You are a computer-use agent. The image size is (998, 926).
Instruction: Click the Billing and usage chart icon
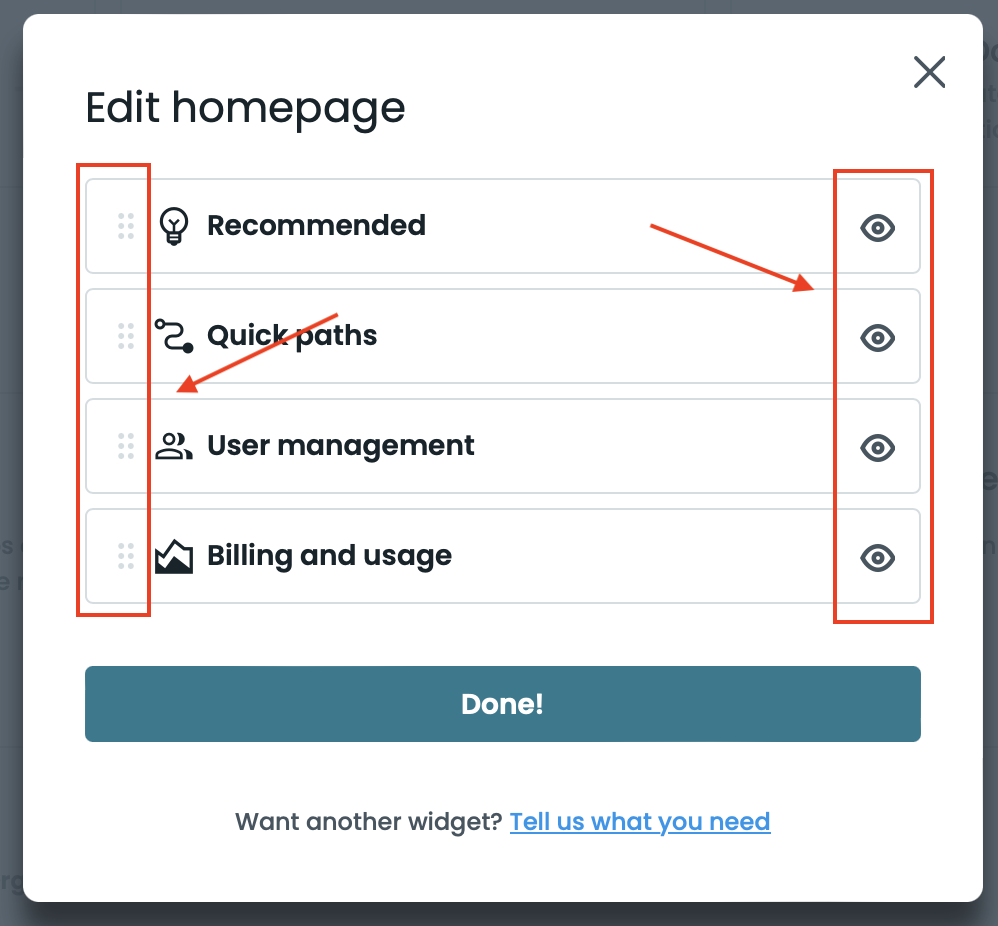(x=172, y=555)
